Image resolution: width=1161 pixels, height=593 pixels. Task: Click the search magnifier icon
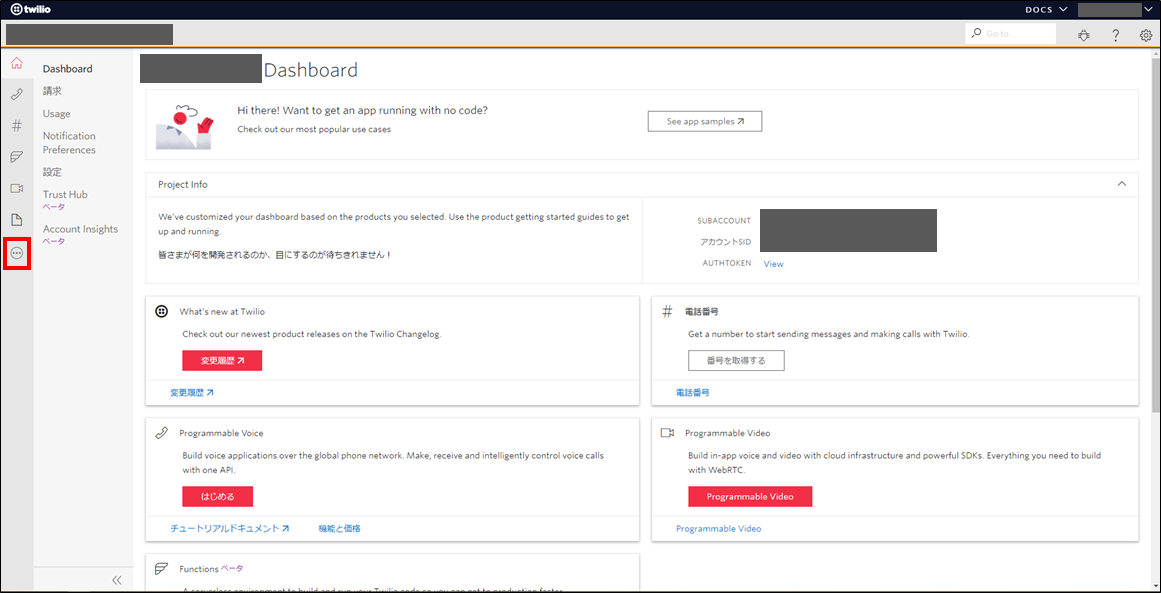(977, 33)
